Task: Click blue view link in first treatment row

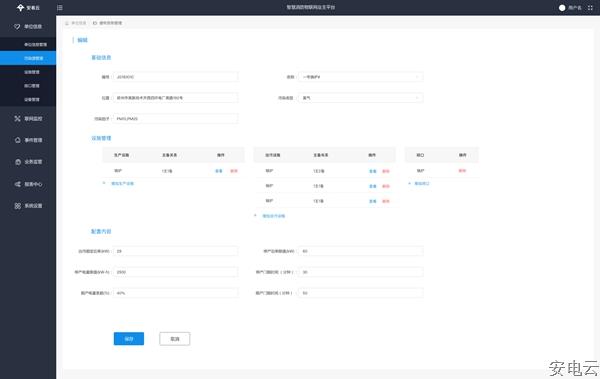Action: click(373, 171)
